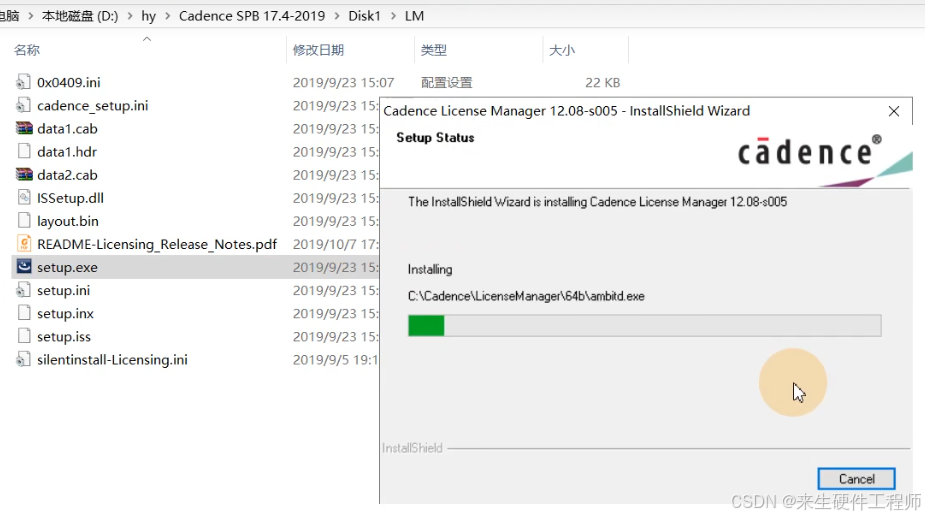The height and width of the screenshot is (517, 925).
Task: Open 本地磁盘 (D:) in address bar
Action: tap(80, 16)
